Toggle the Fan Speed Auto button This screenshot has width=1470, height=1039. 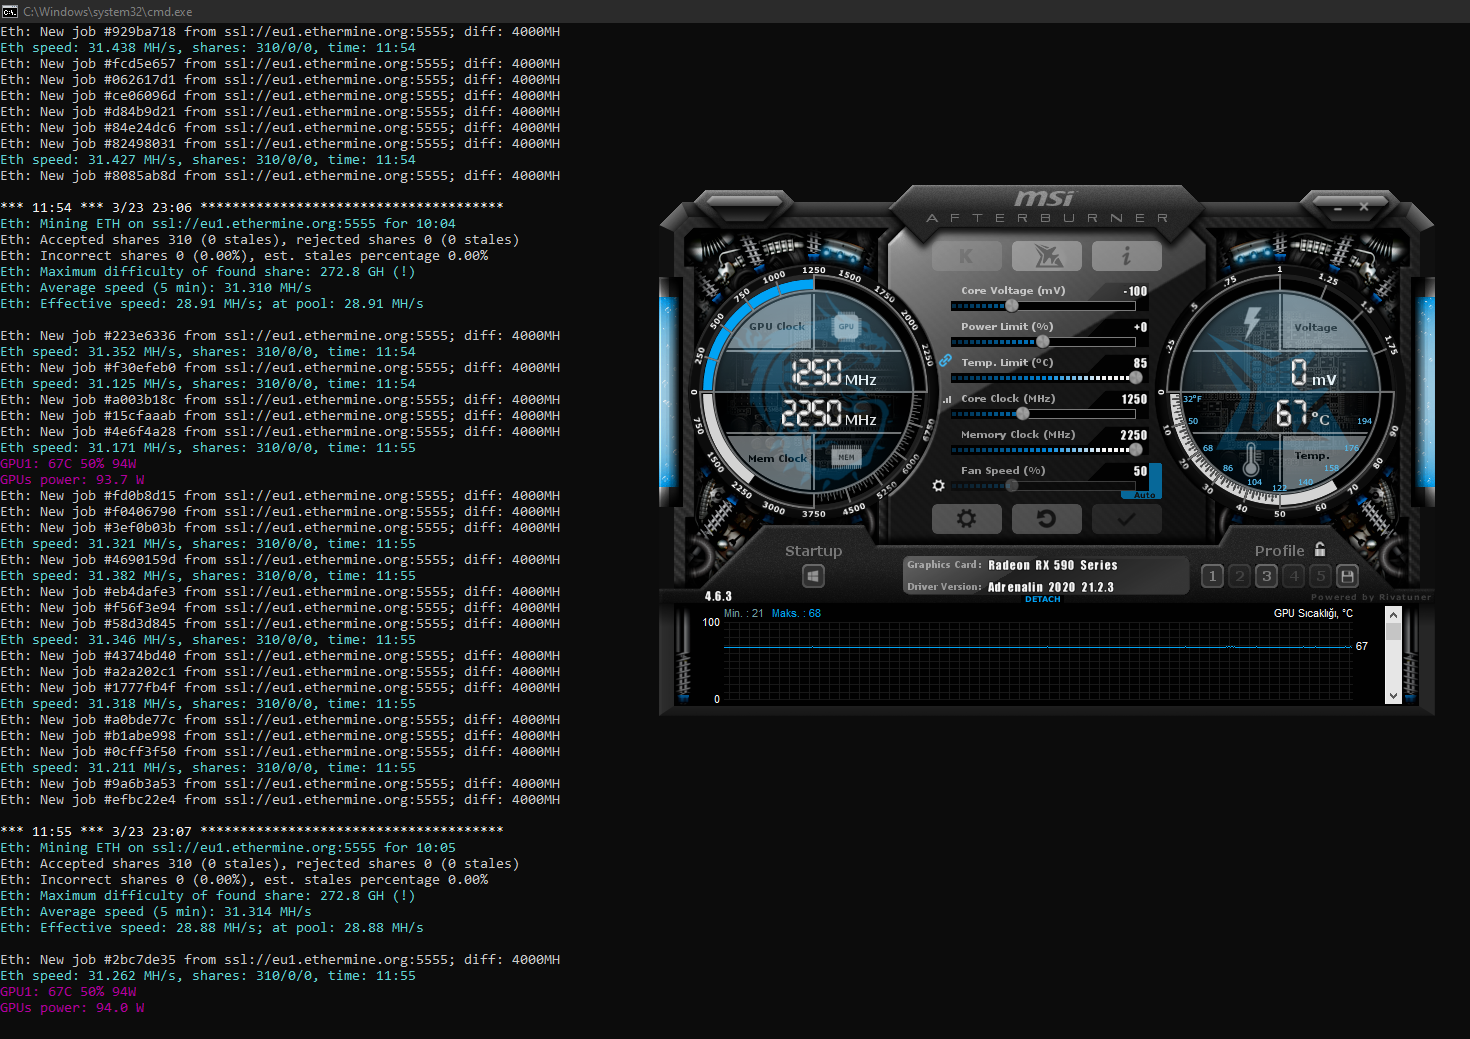(1145, 495)
